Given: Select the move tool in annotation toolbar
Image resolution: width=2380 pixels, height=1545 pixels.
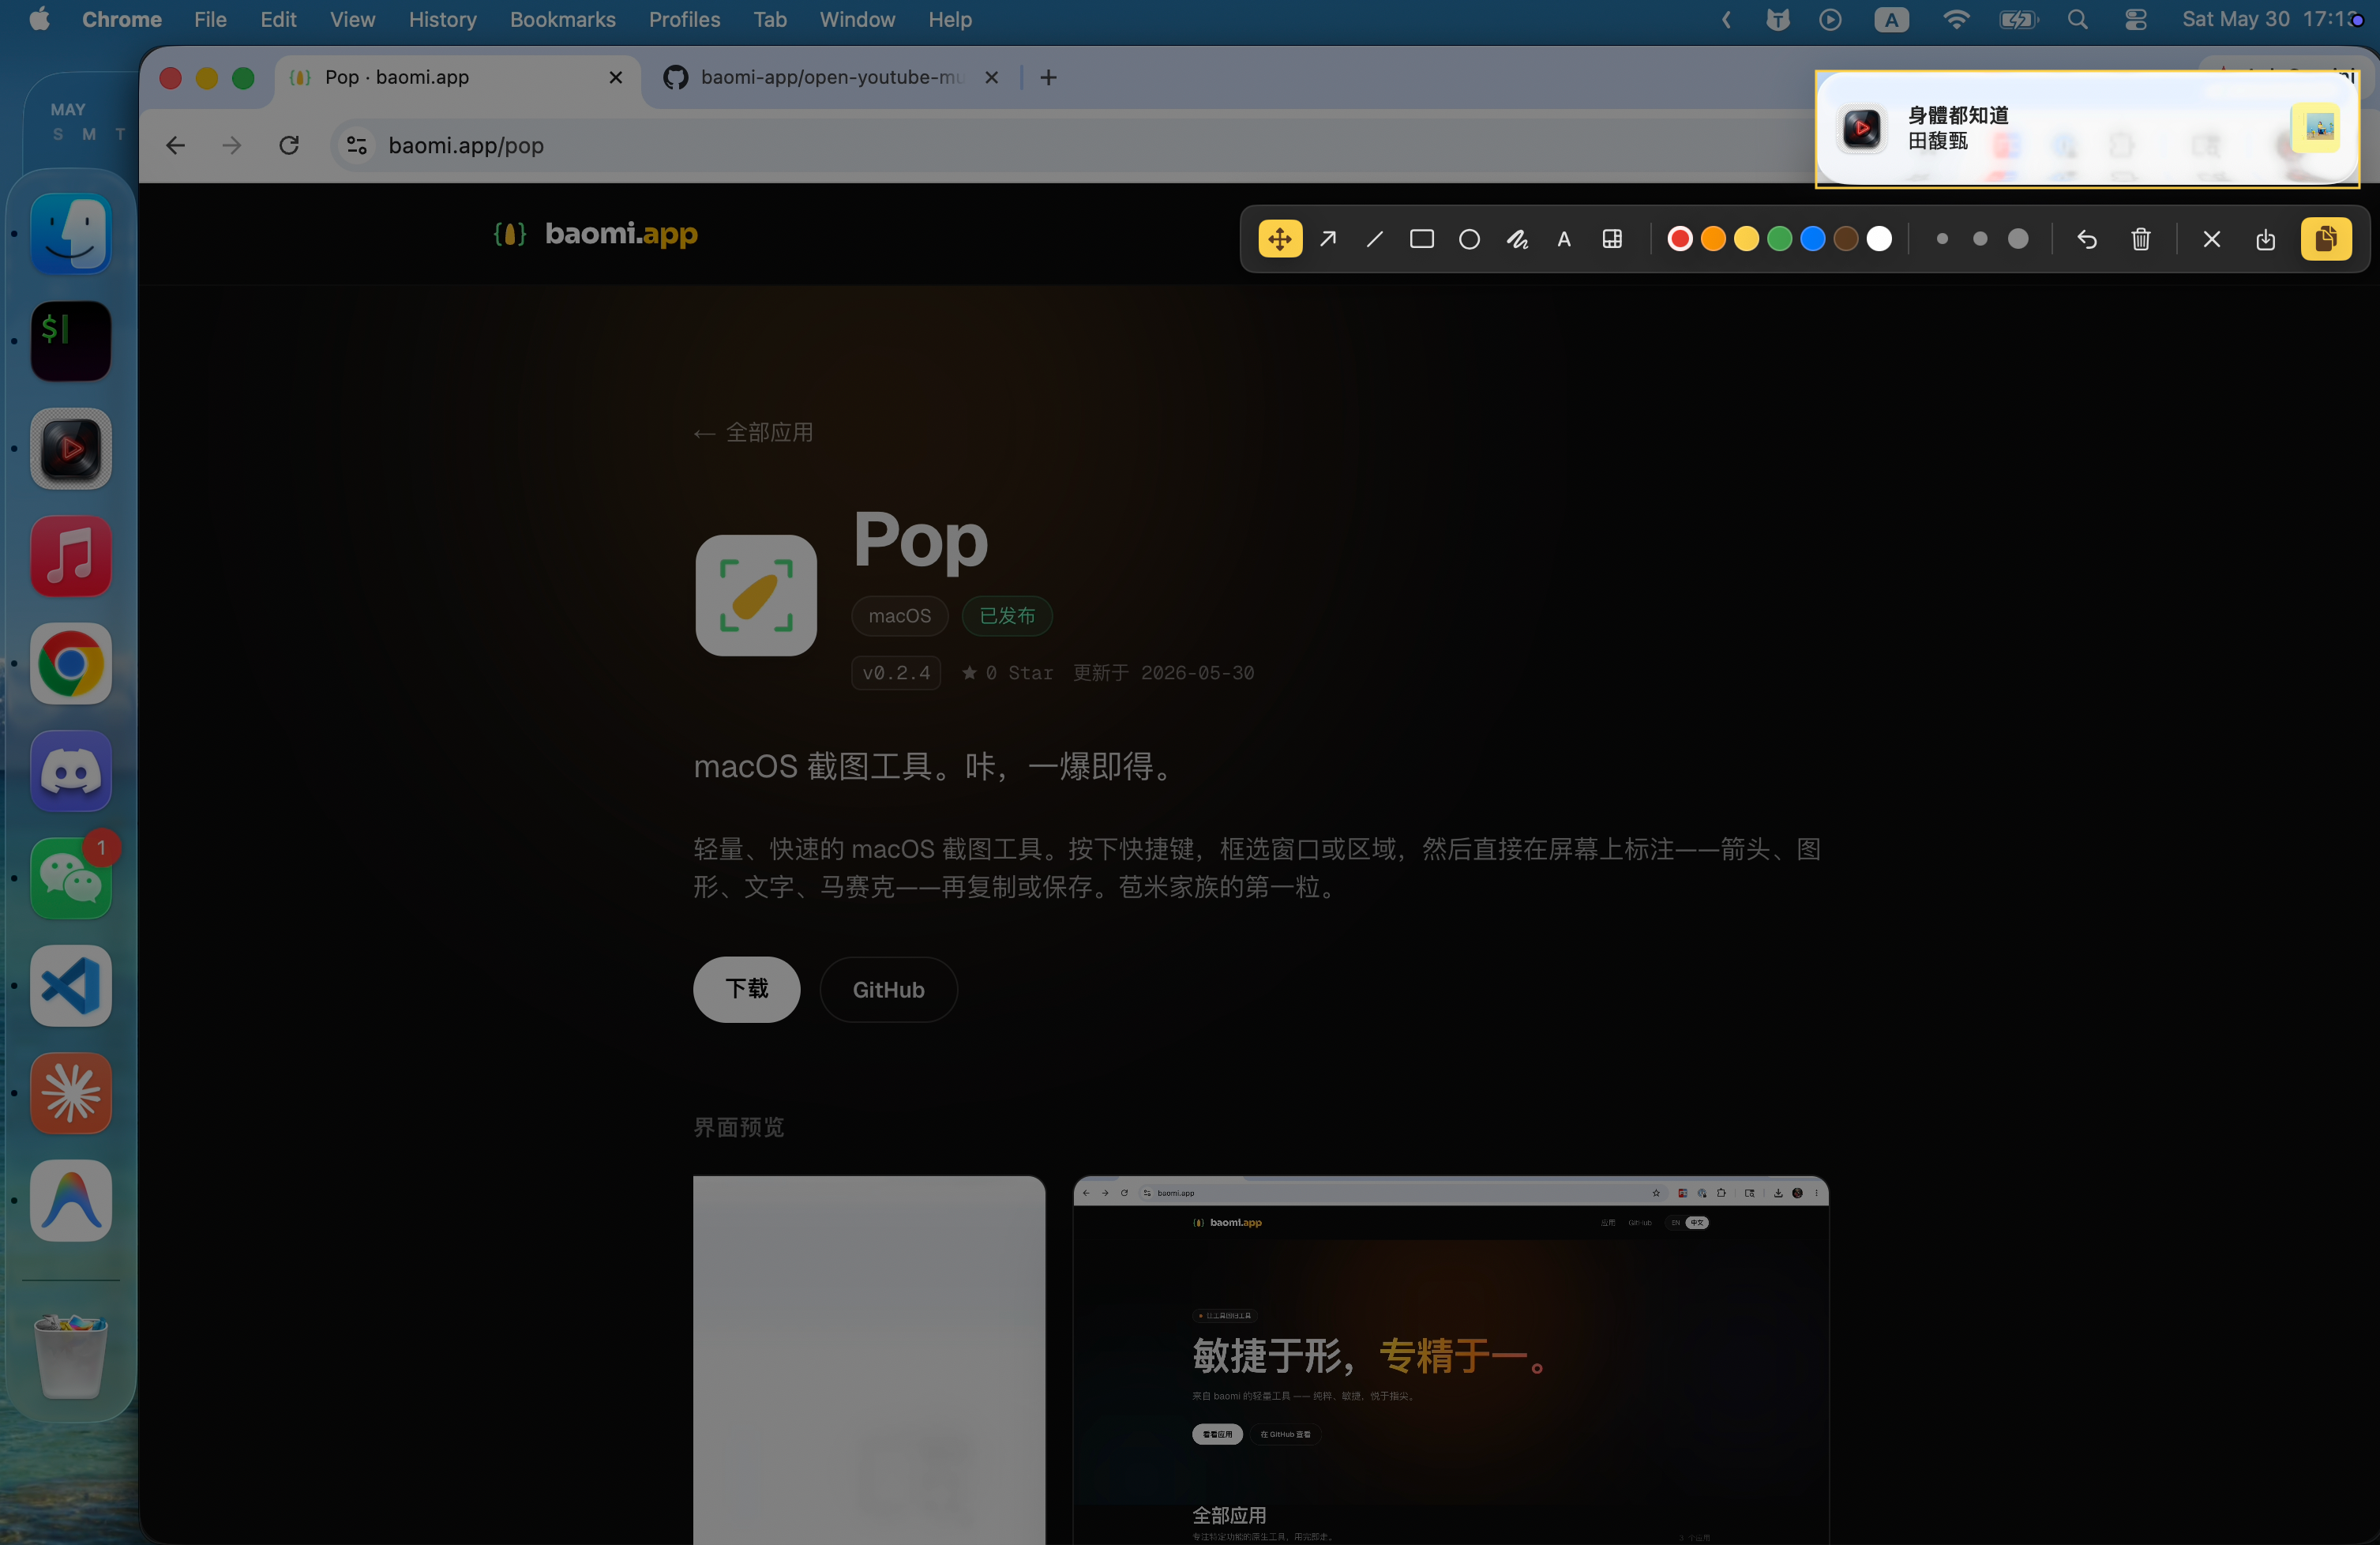Looking at the screenshot, I should 1280,239.
